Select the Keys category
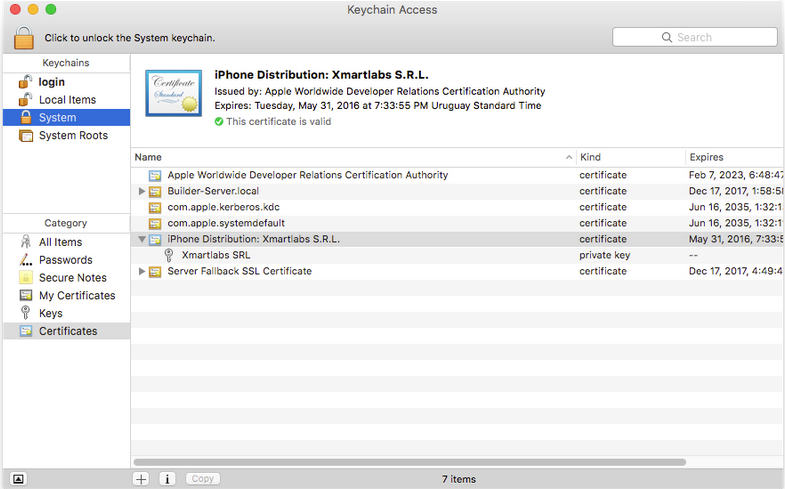Image resolution: width=785 pixels, height=489 pixels. 50,313
